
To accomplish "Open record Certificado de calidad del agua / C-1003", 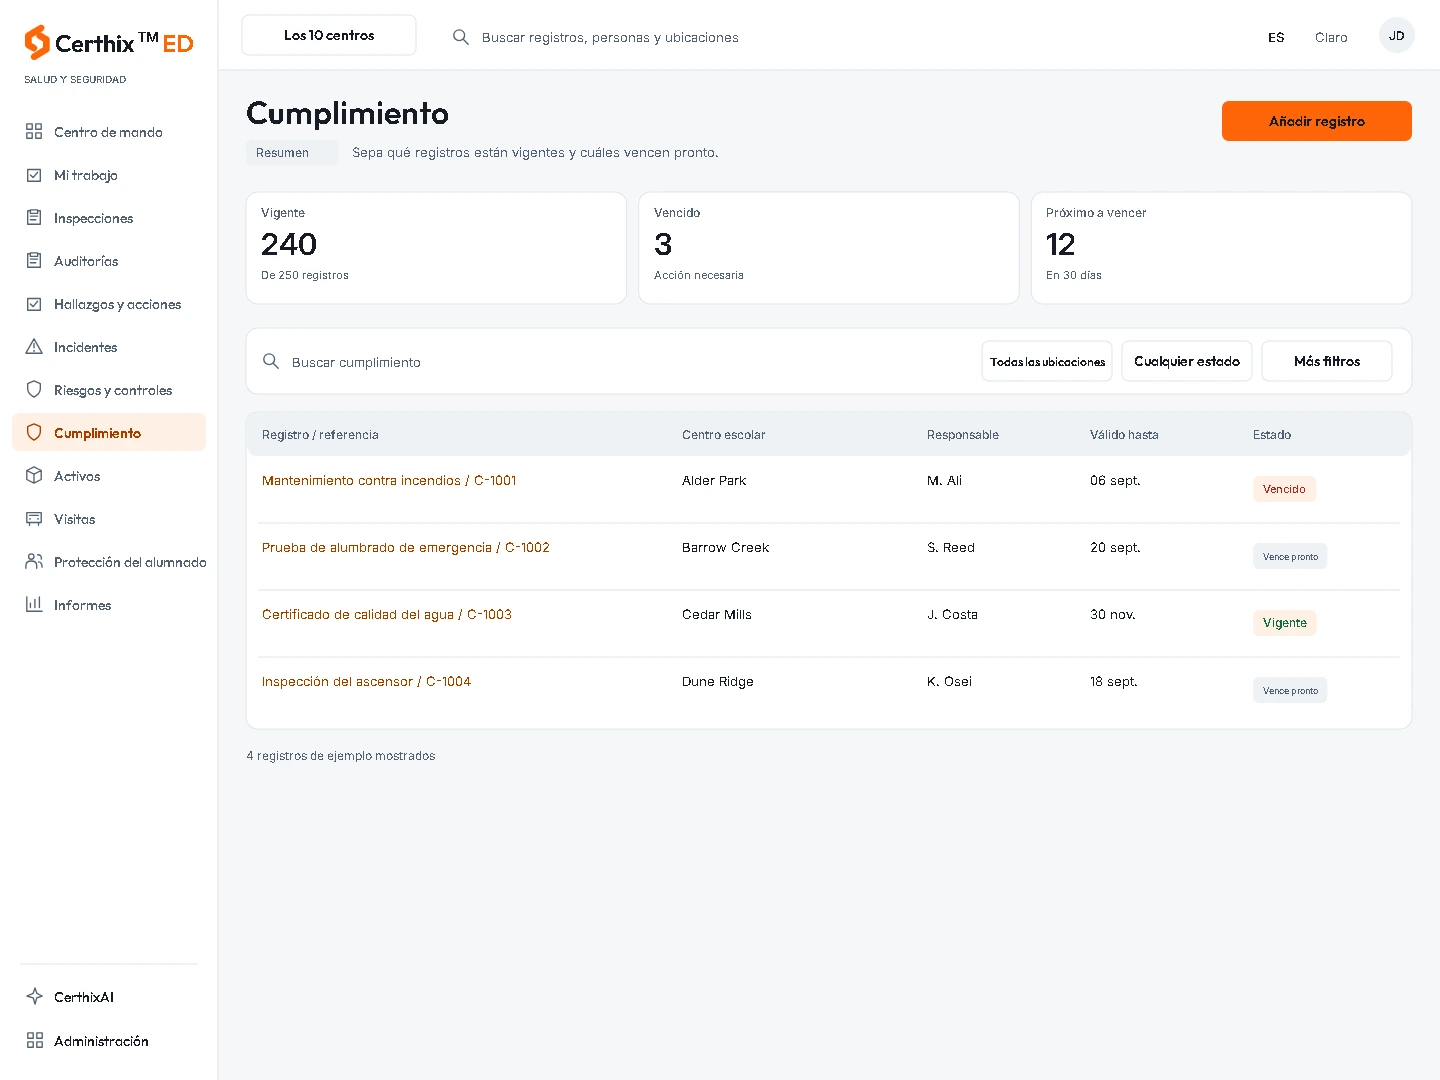I will pos(387,615).
